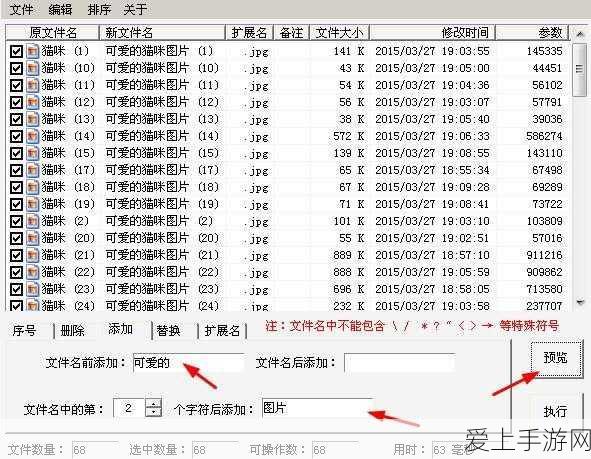Uncheck the checkbox for 猫咪 (10)
The image size is (591, 459).
[16, 69]
